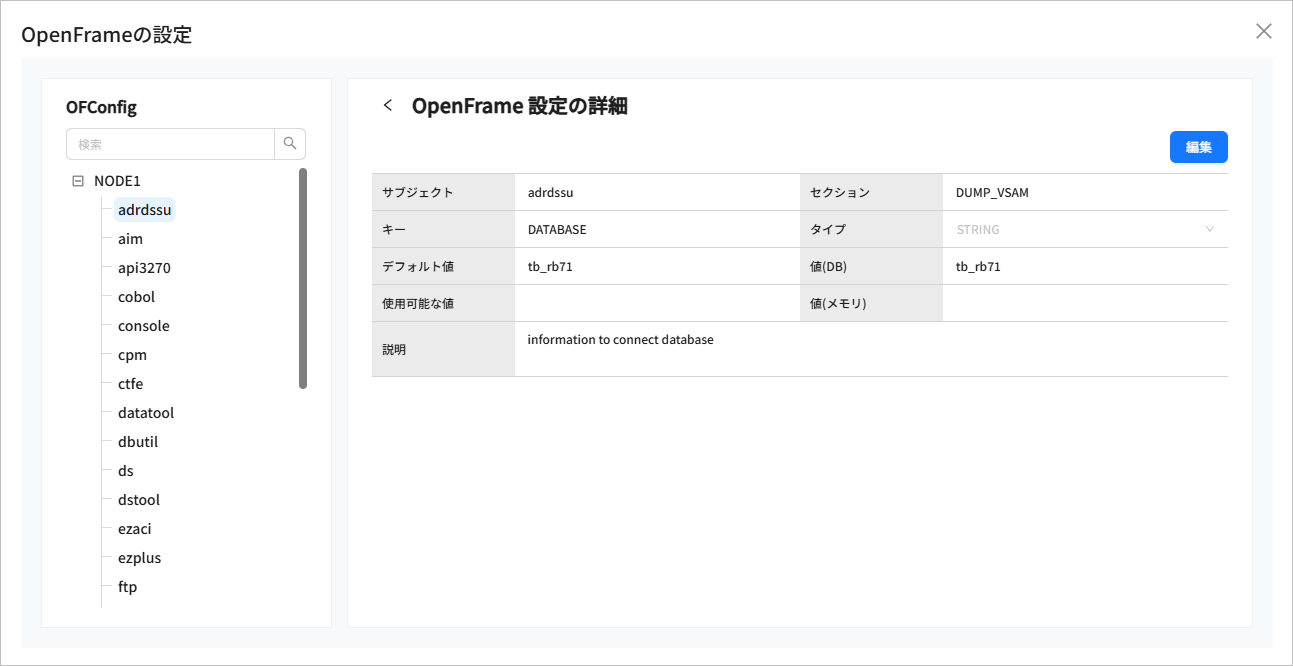The width and height of the screenshot is (1293, 666).
Task: Type in the OFConfig search field
Action: click(x=170, y=144)
